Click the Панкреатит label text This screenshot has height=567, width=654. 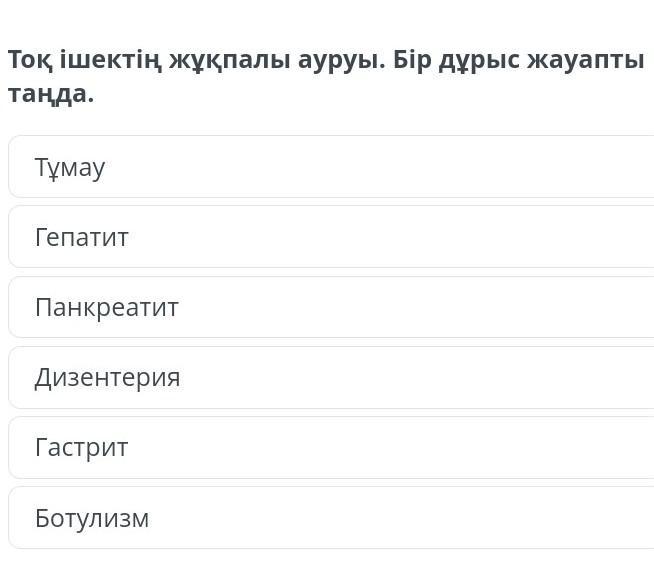[106, 307]
